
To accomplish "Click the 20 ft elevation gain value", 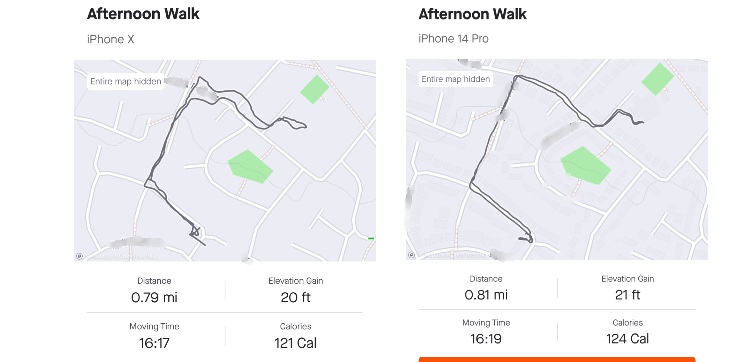I will (296, 297).
